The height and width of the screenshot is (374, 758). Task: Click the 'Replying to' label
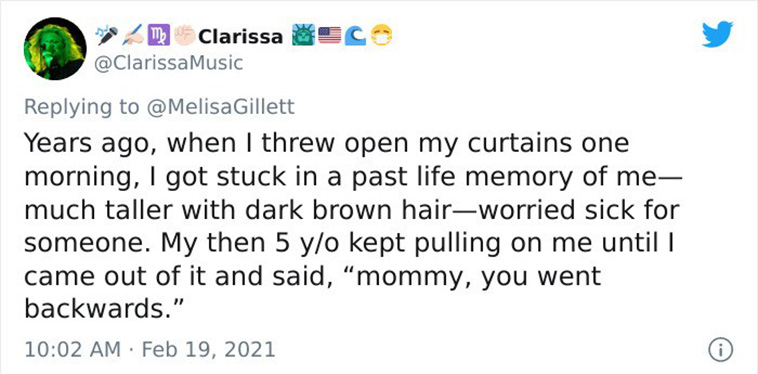[82, 107]
